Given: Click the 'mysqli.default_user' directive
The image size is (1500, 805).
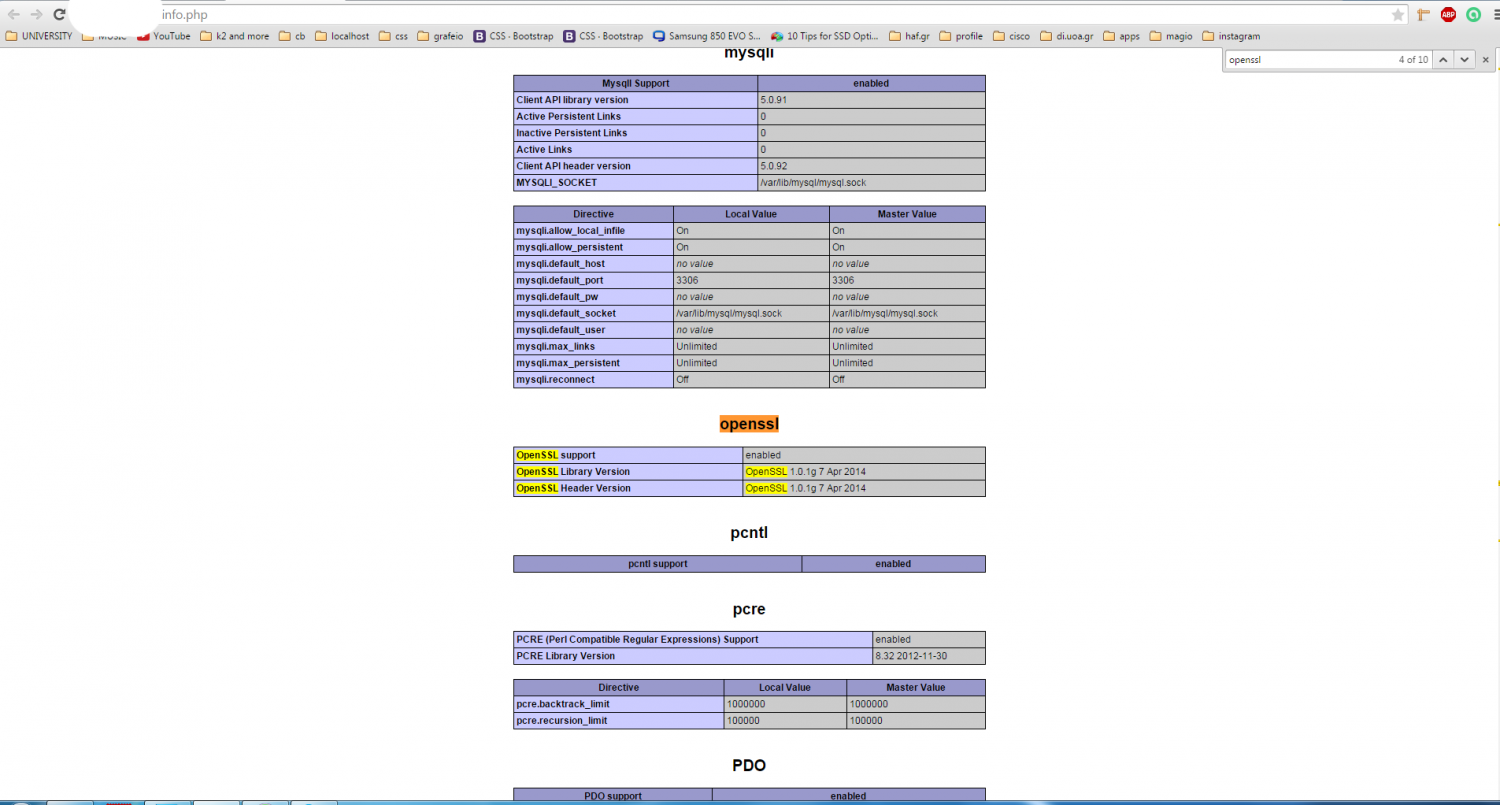Looking at the screenshot, I should [593, 330].
